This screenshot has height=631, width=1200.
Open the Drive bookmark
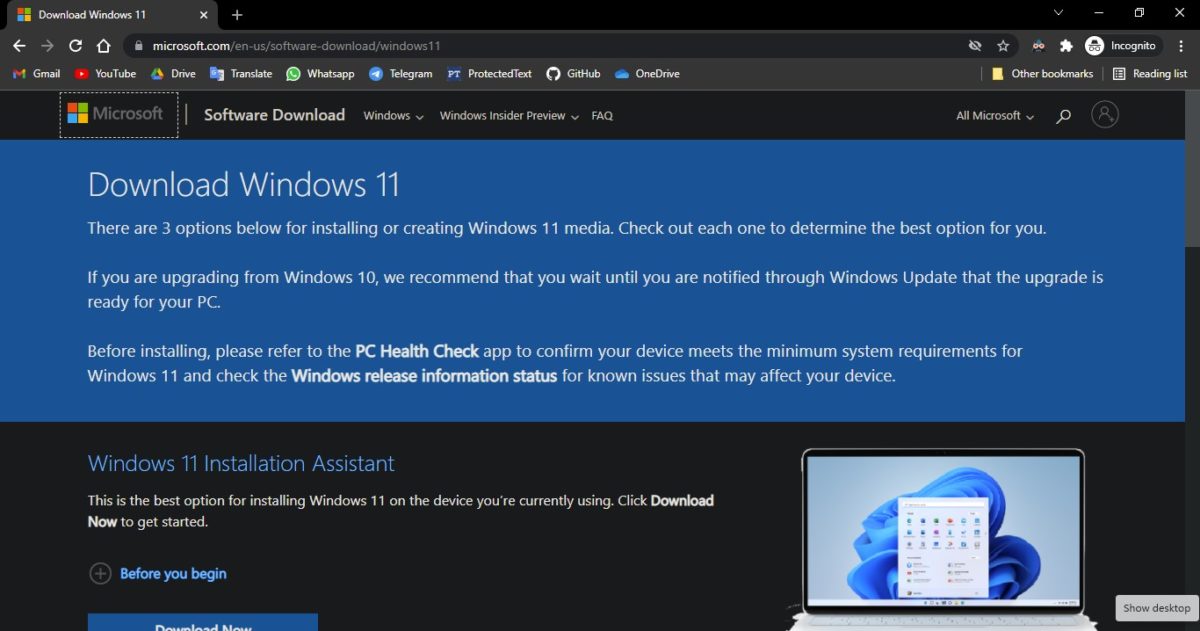(173, 74)
